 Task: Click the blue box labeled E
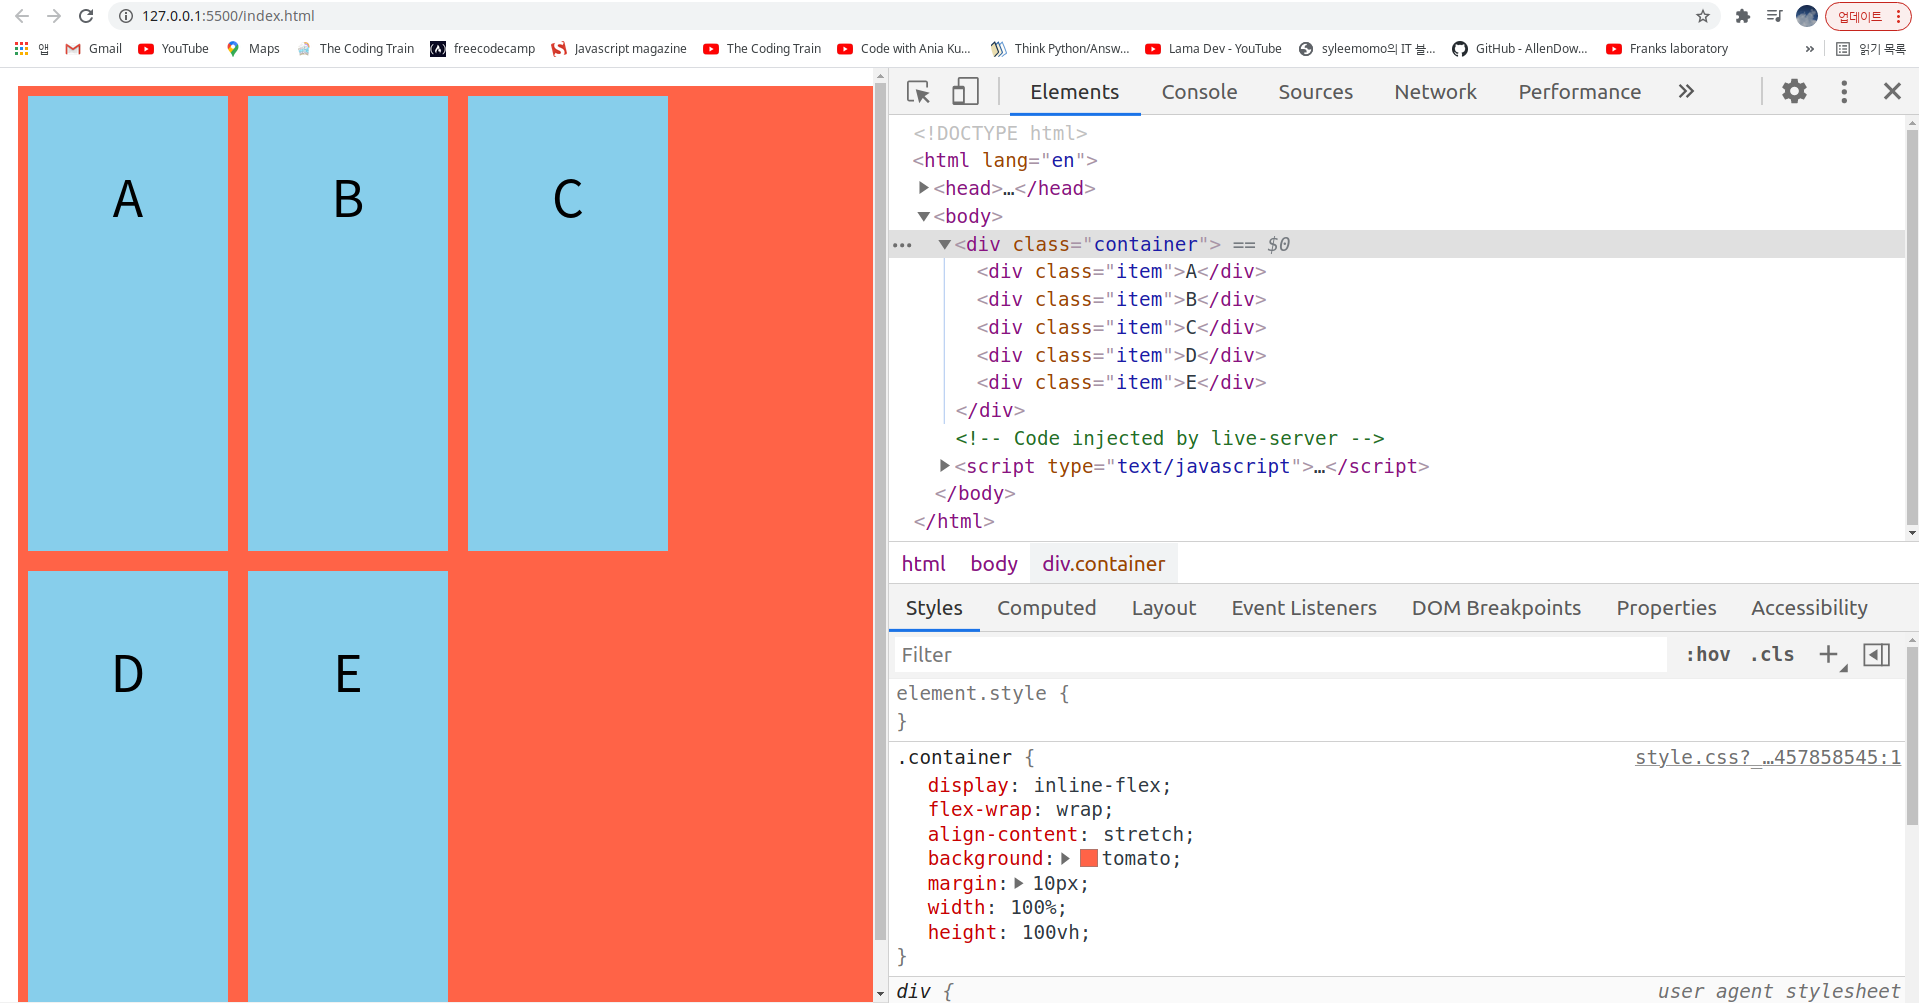pyautogui.click(x=347, y=785)
